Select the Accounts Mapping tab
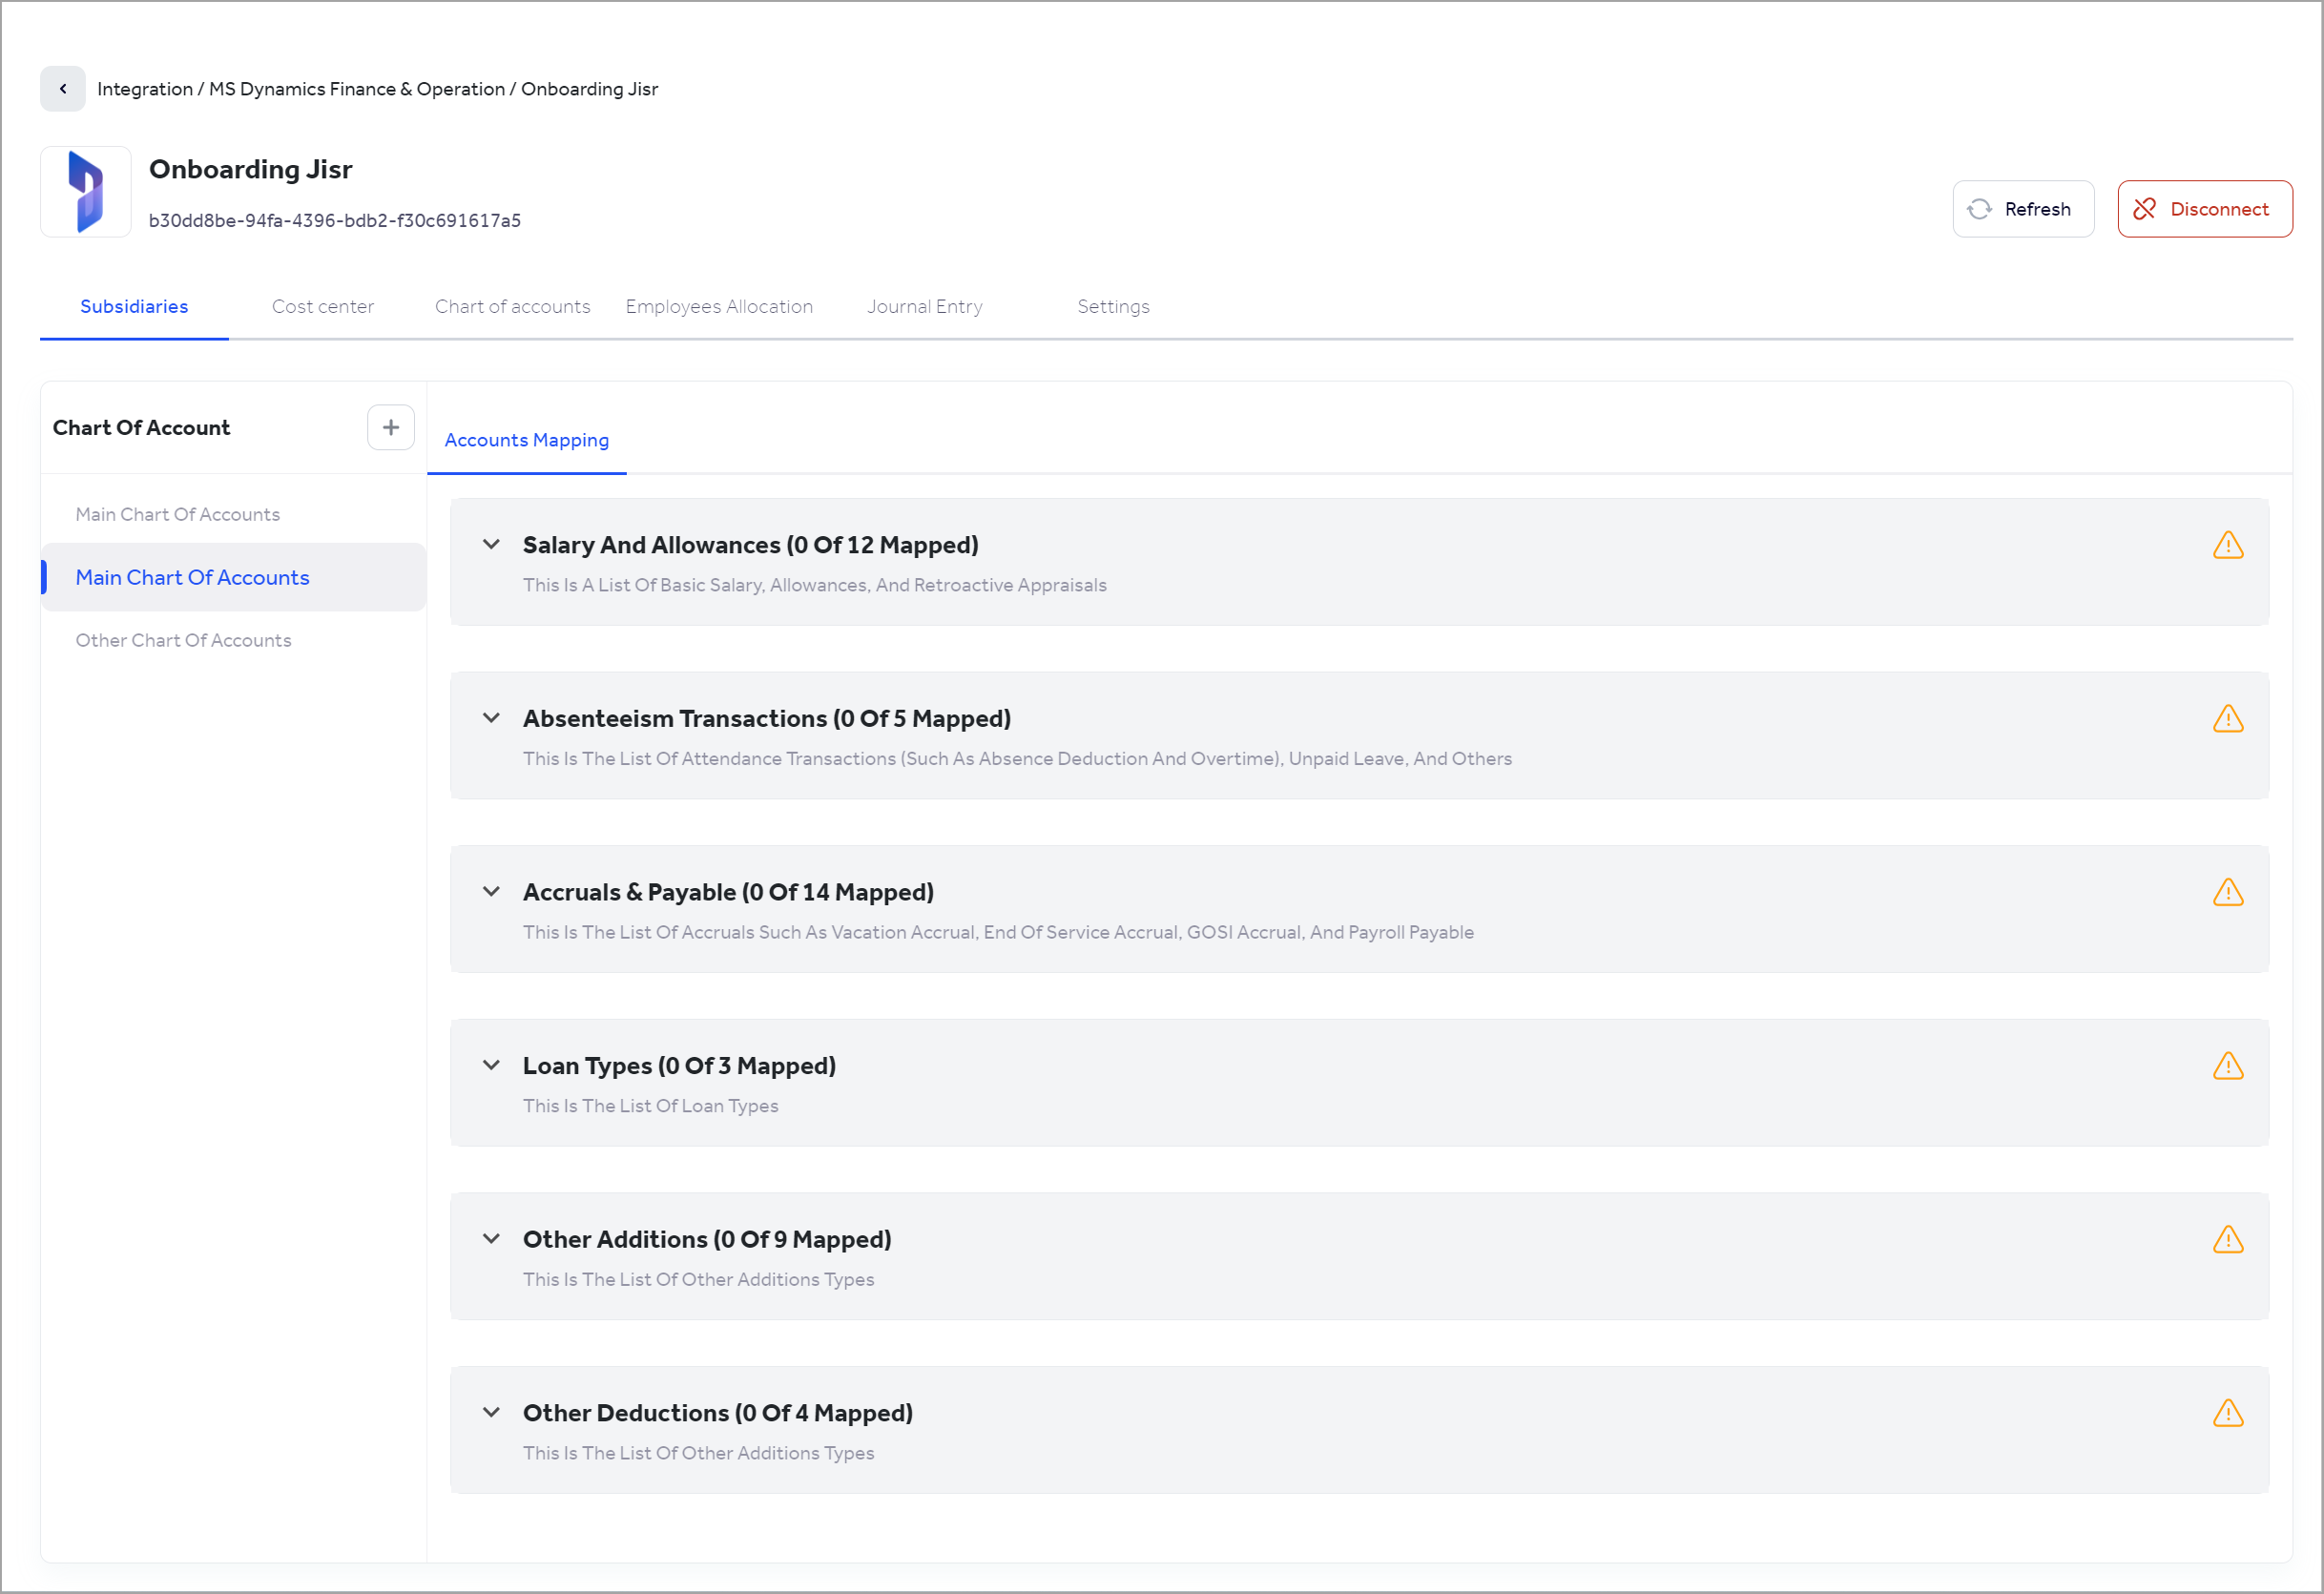The width and height of the screenshot is (2324, 1594). click(x=526, y=440)
